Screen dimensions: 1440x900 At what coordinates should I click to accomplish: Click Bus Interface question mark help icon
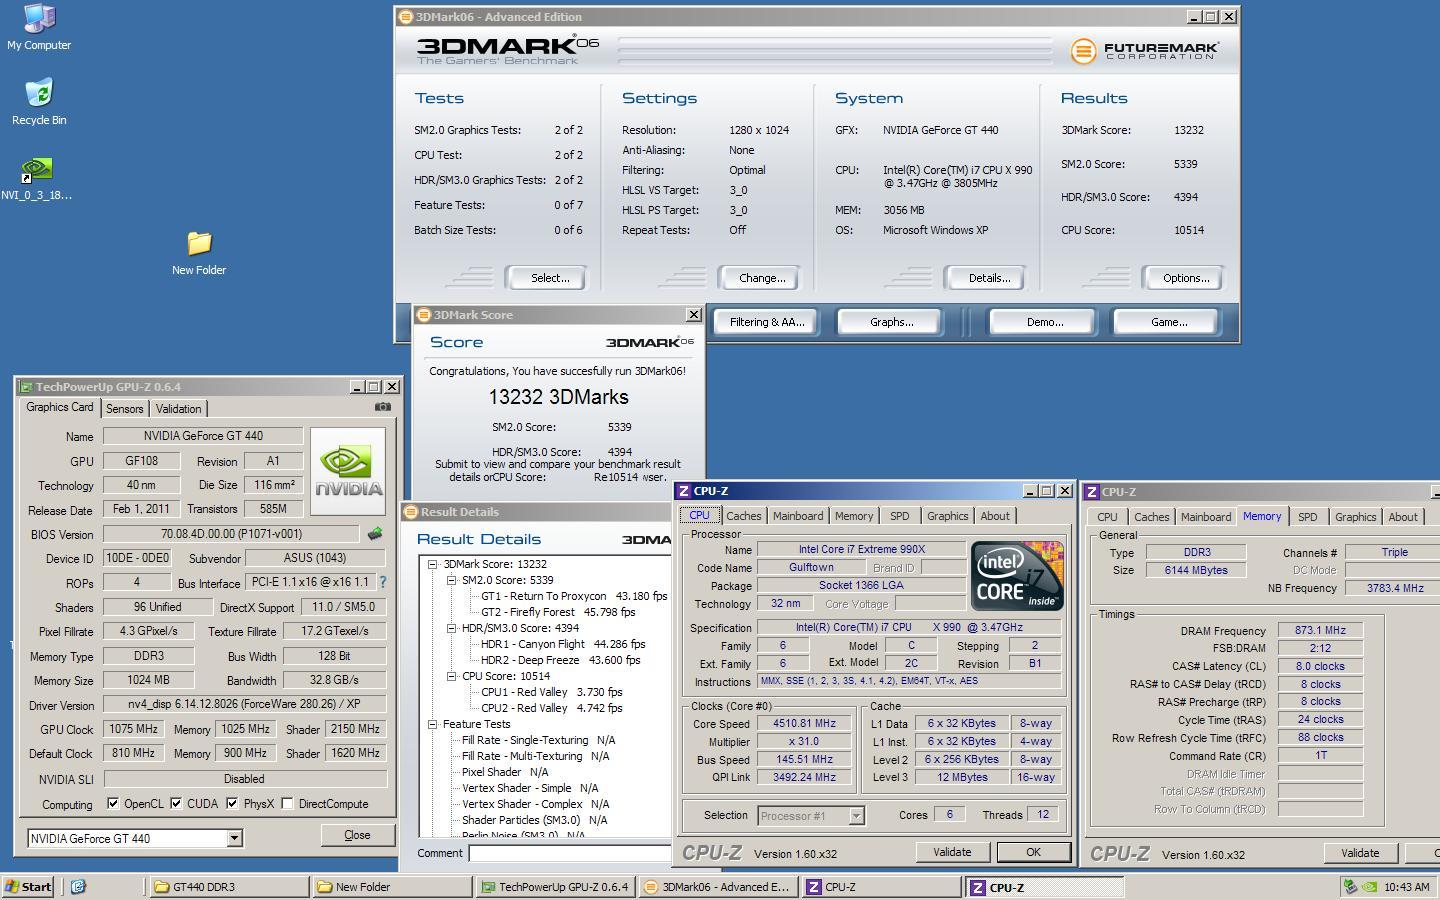(x=382, y=582)
